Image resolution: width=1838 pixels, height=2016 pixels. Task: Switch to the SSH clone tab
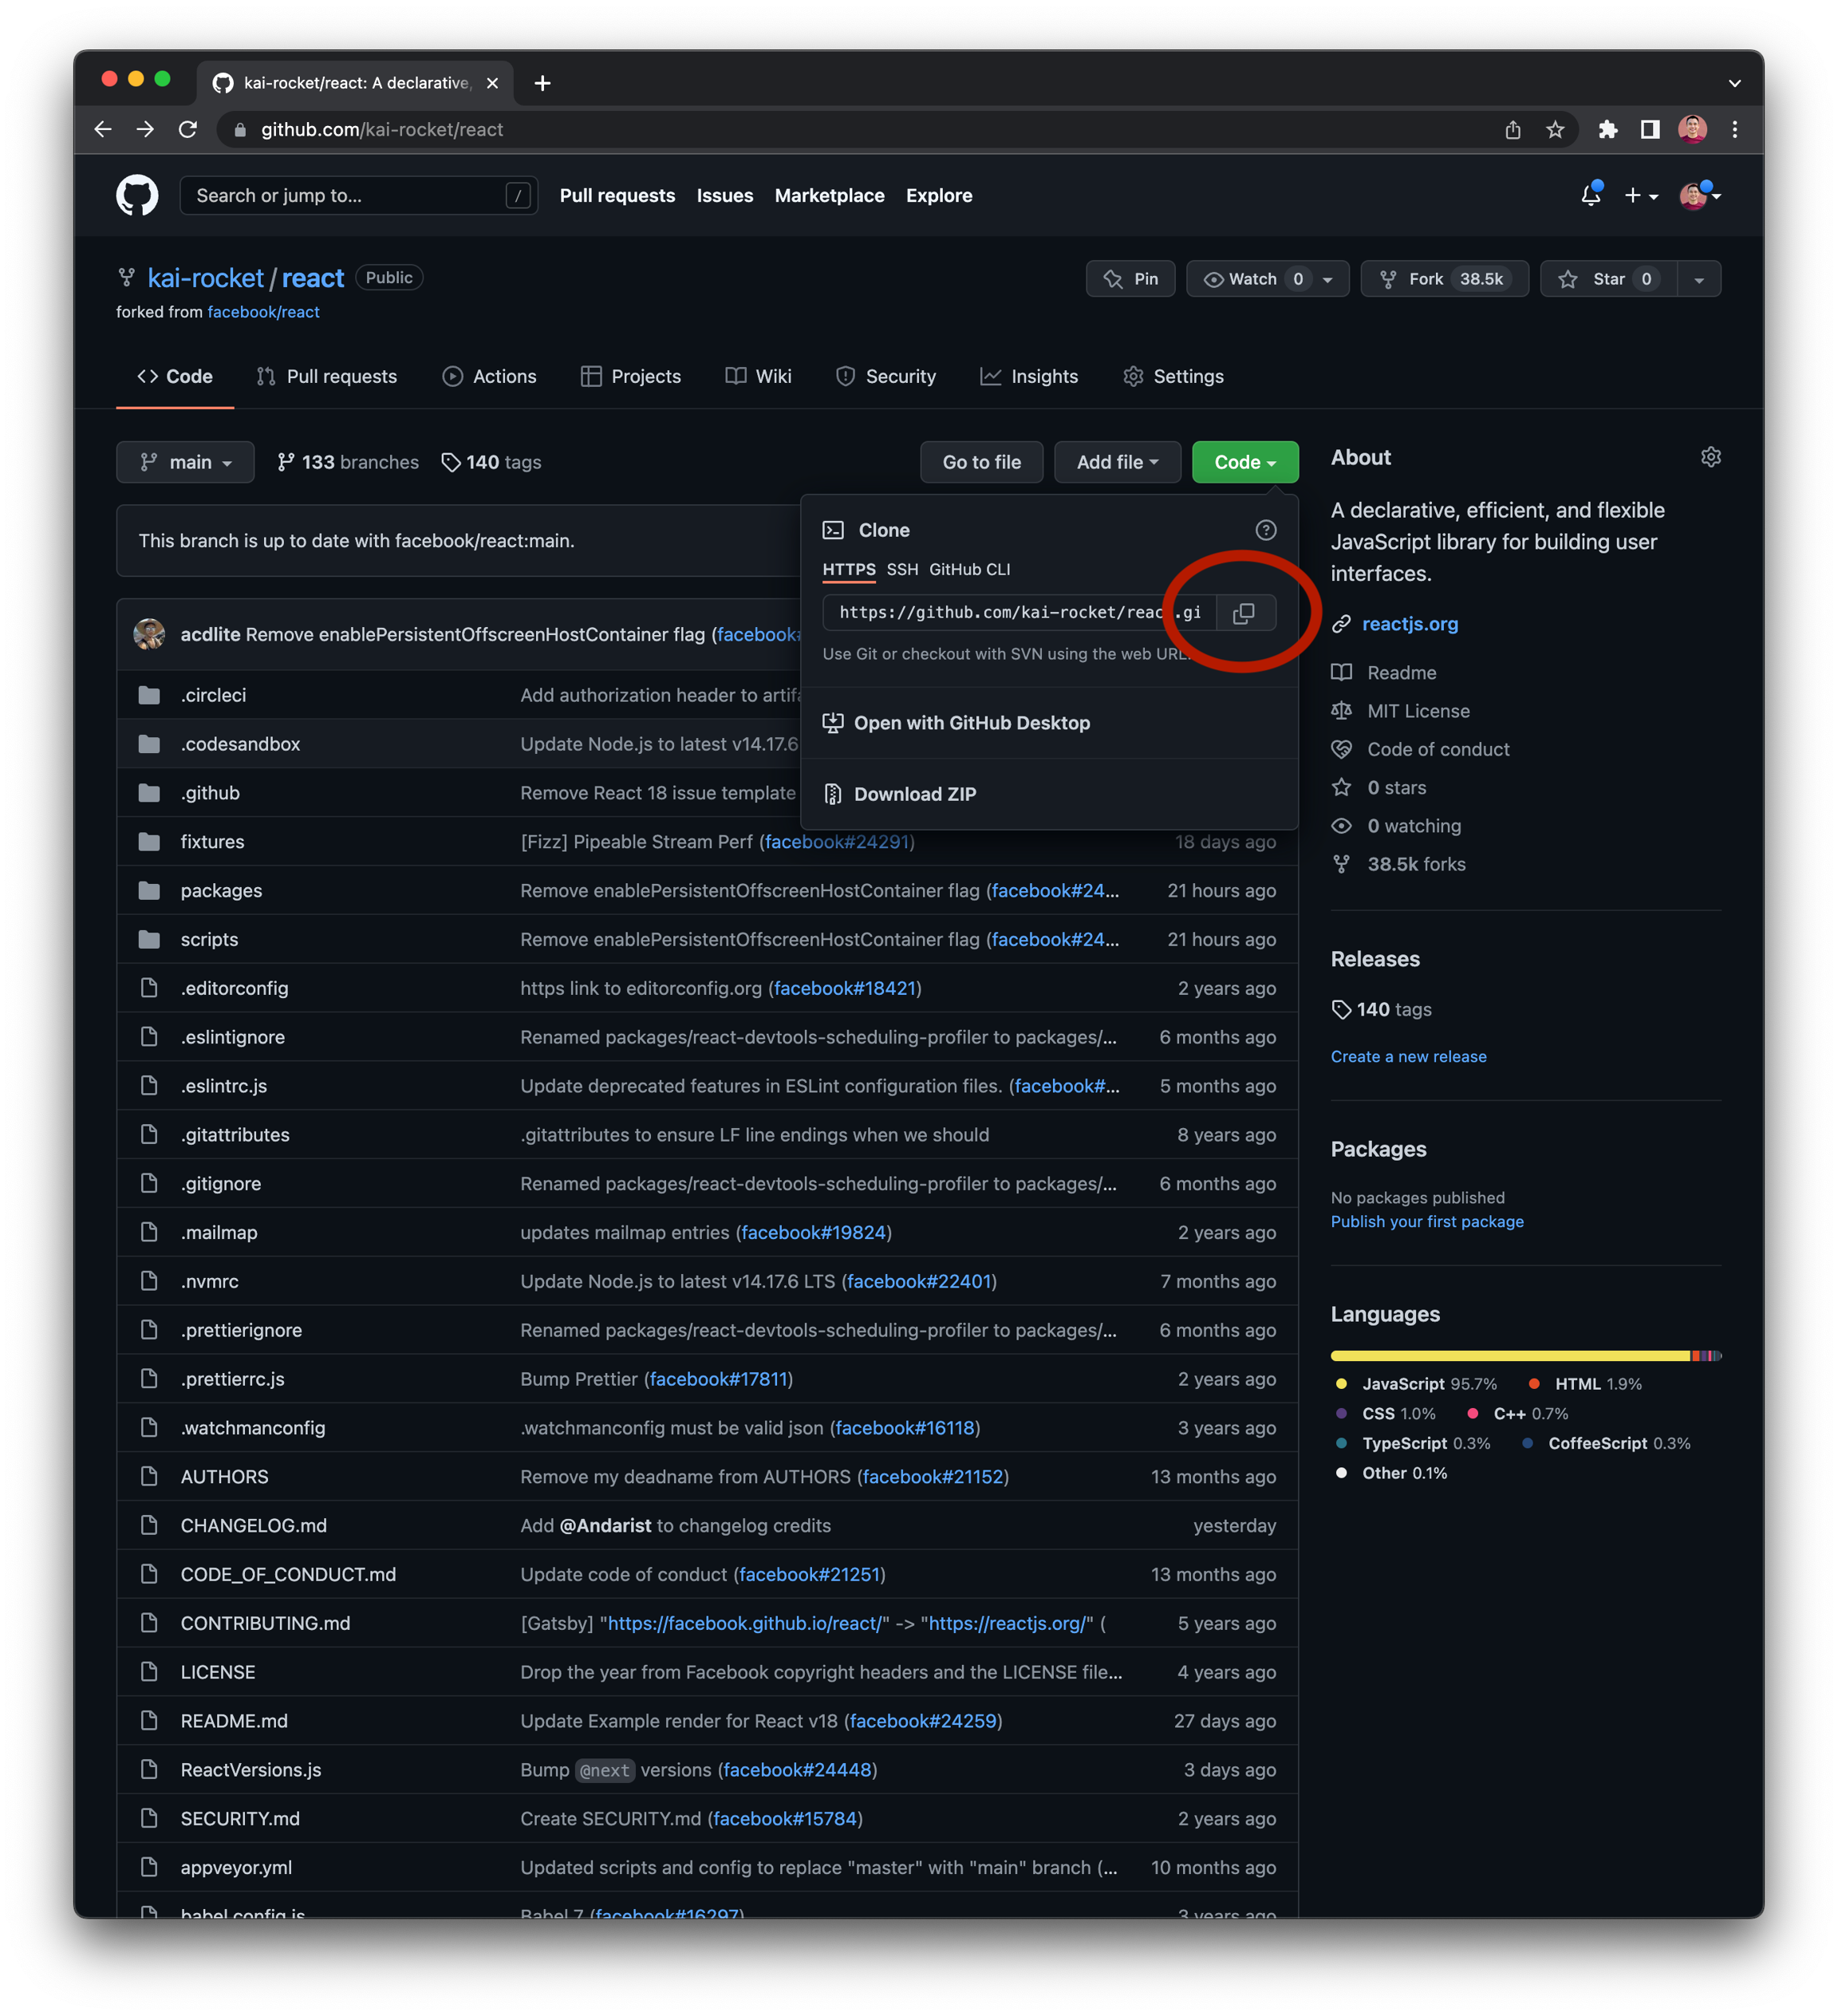coord(901,569)
